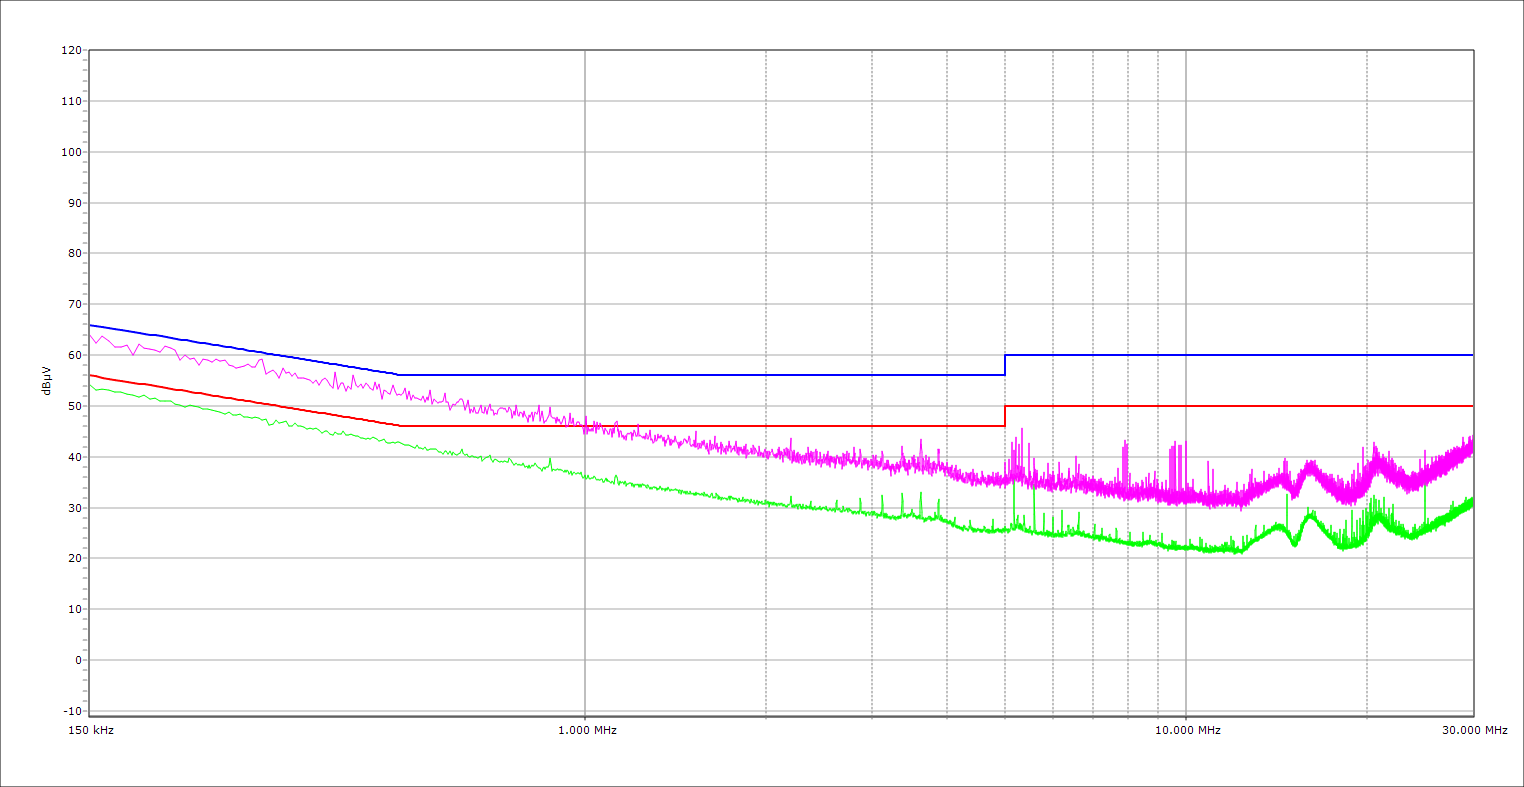
Task: Click the blue limit line's right end at 30 MHz
Action: coord(1472,355)
